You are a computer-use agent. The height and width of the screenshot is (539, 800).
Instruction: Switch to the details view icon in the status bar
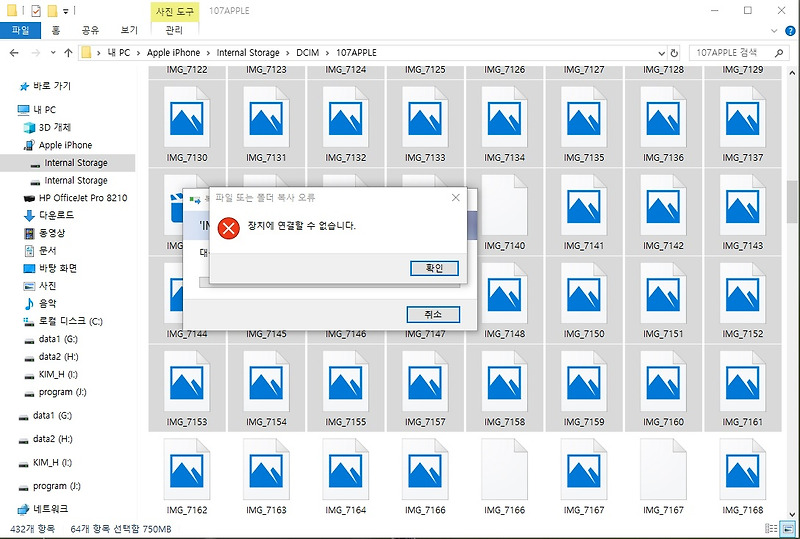pyautogui.click(x=771, y=529)
